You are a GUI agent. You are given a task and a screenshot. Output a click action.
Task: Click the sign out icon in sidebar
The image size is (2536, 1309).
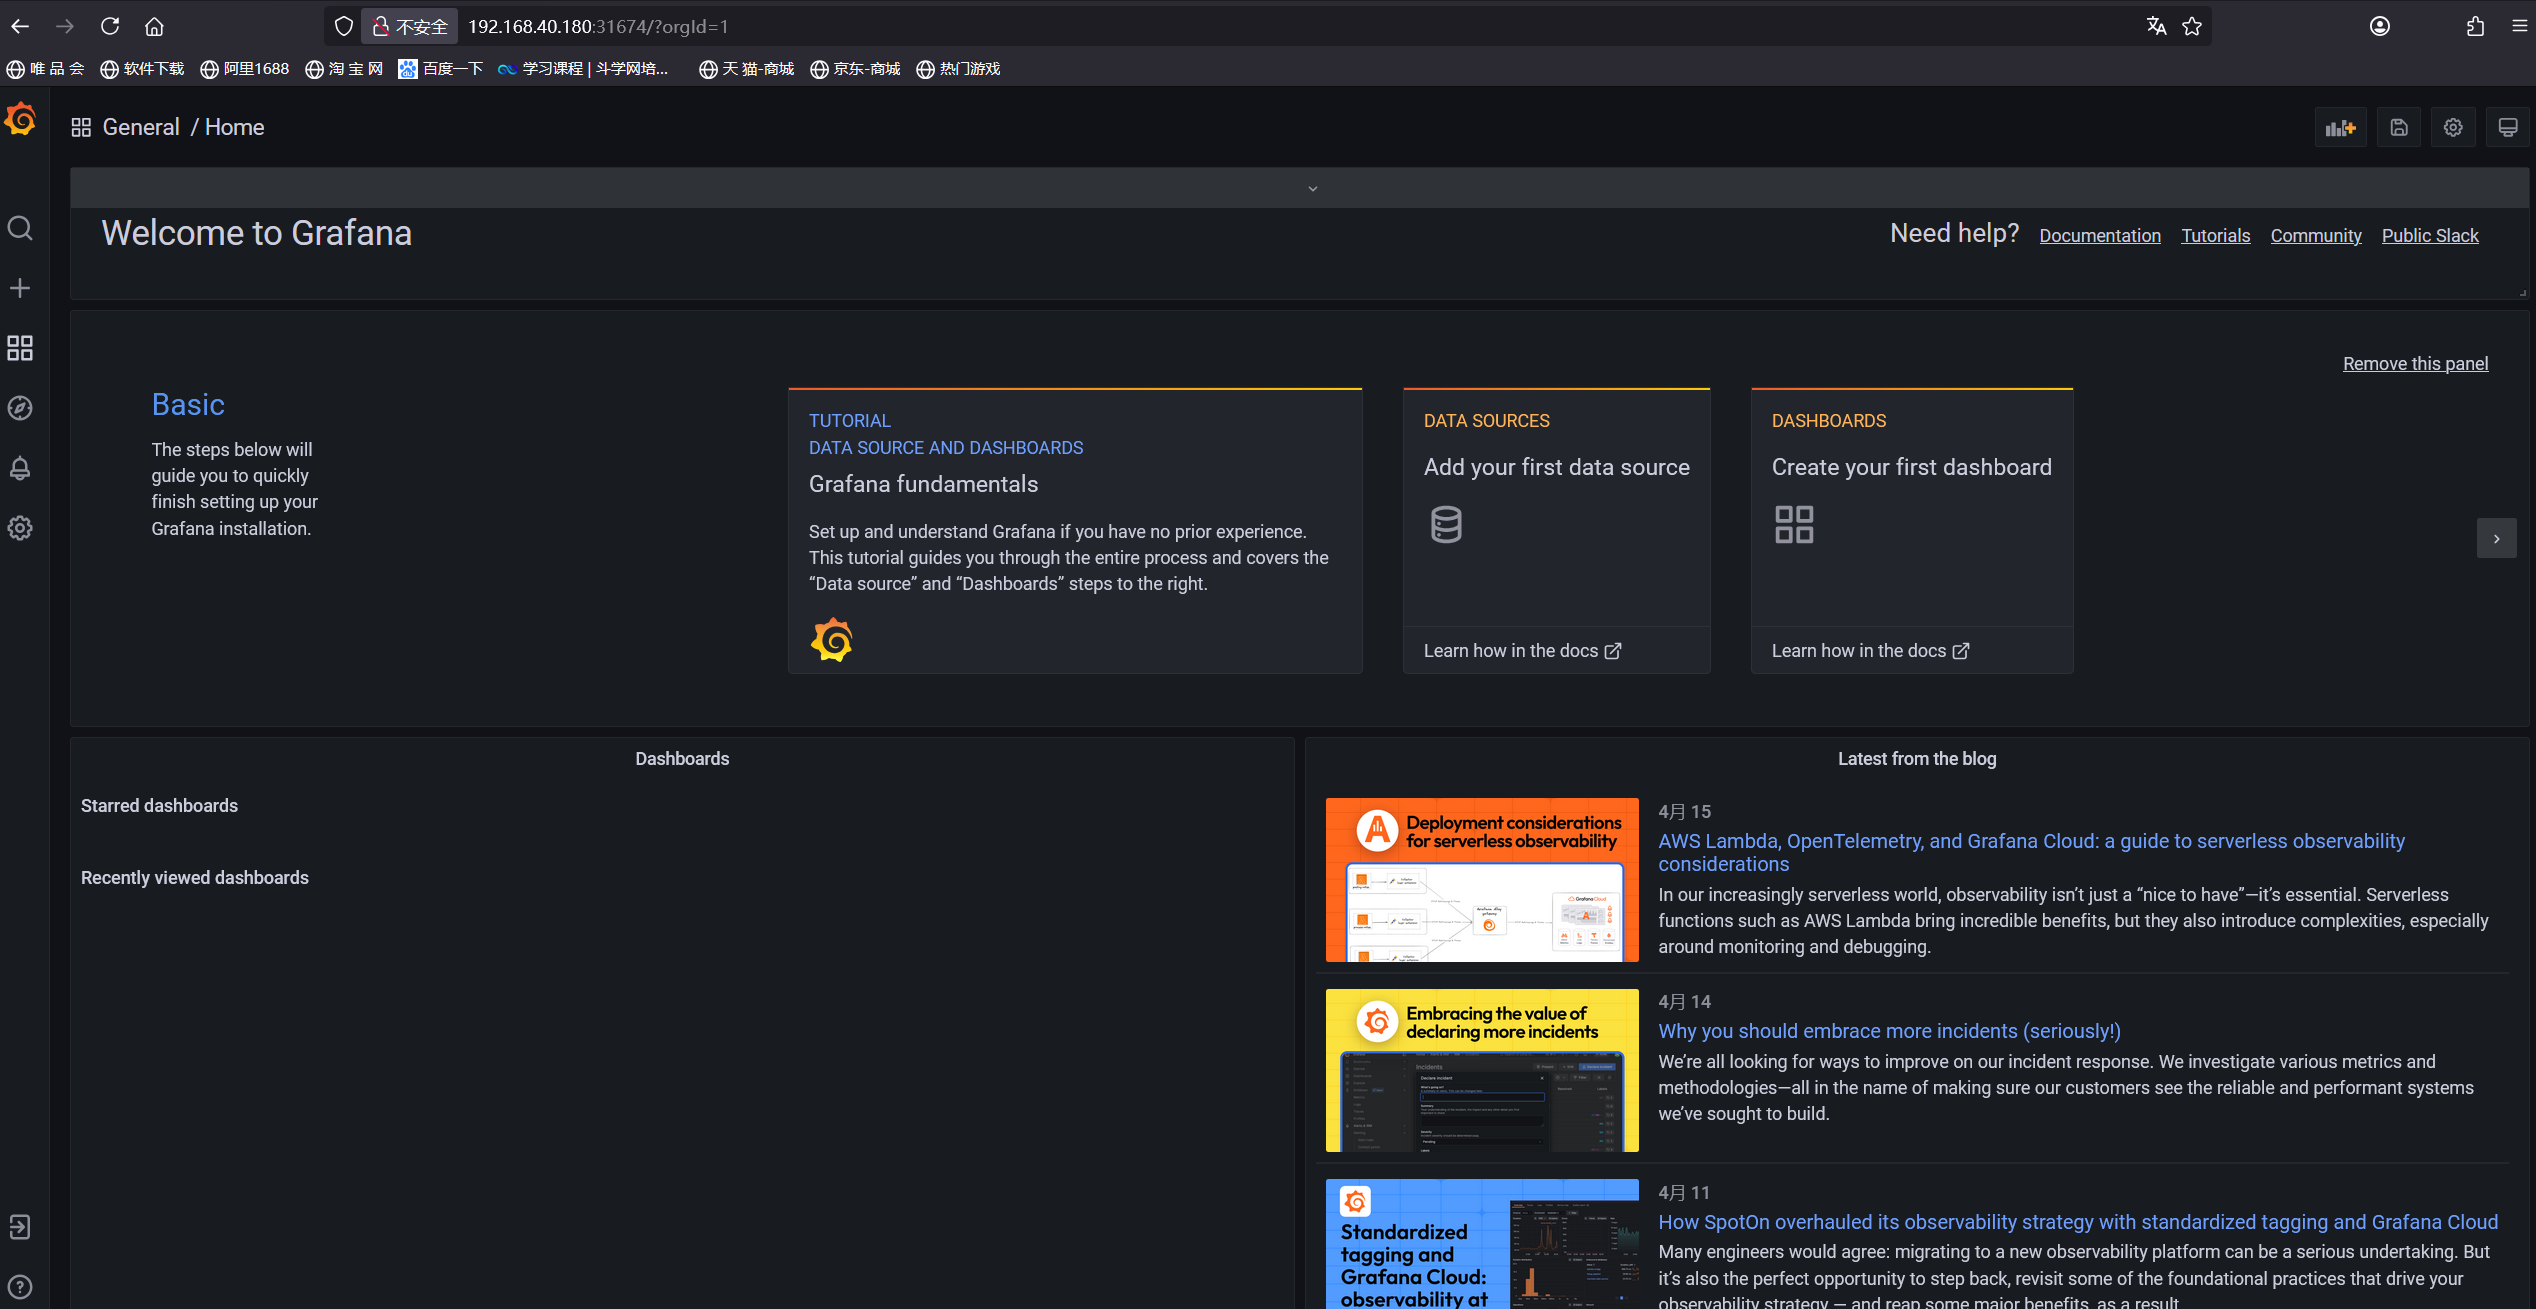20,1227
